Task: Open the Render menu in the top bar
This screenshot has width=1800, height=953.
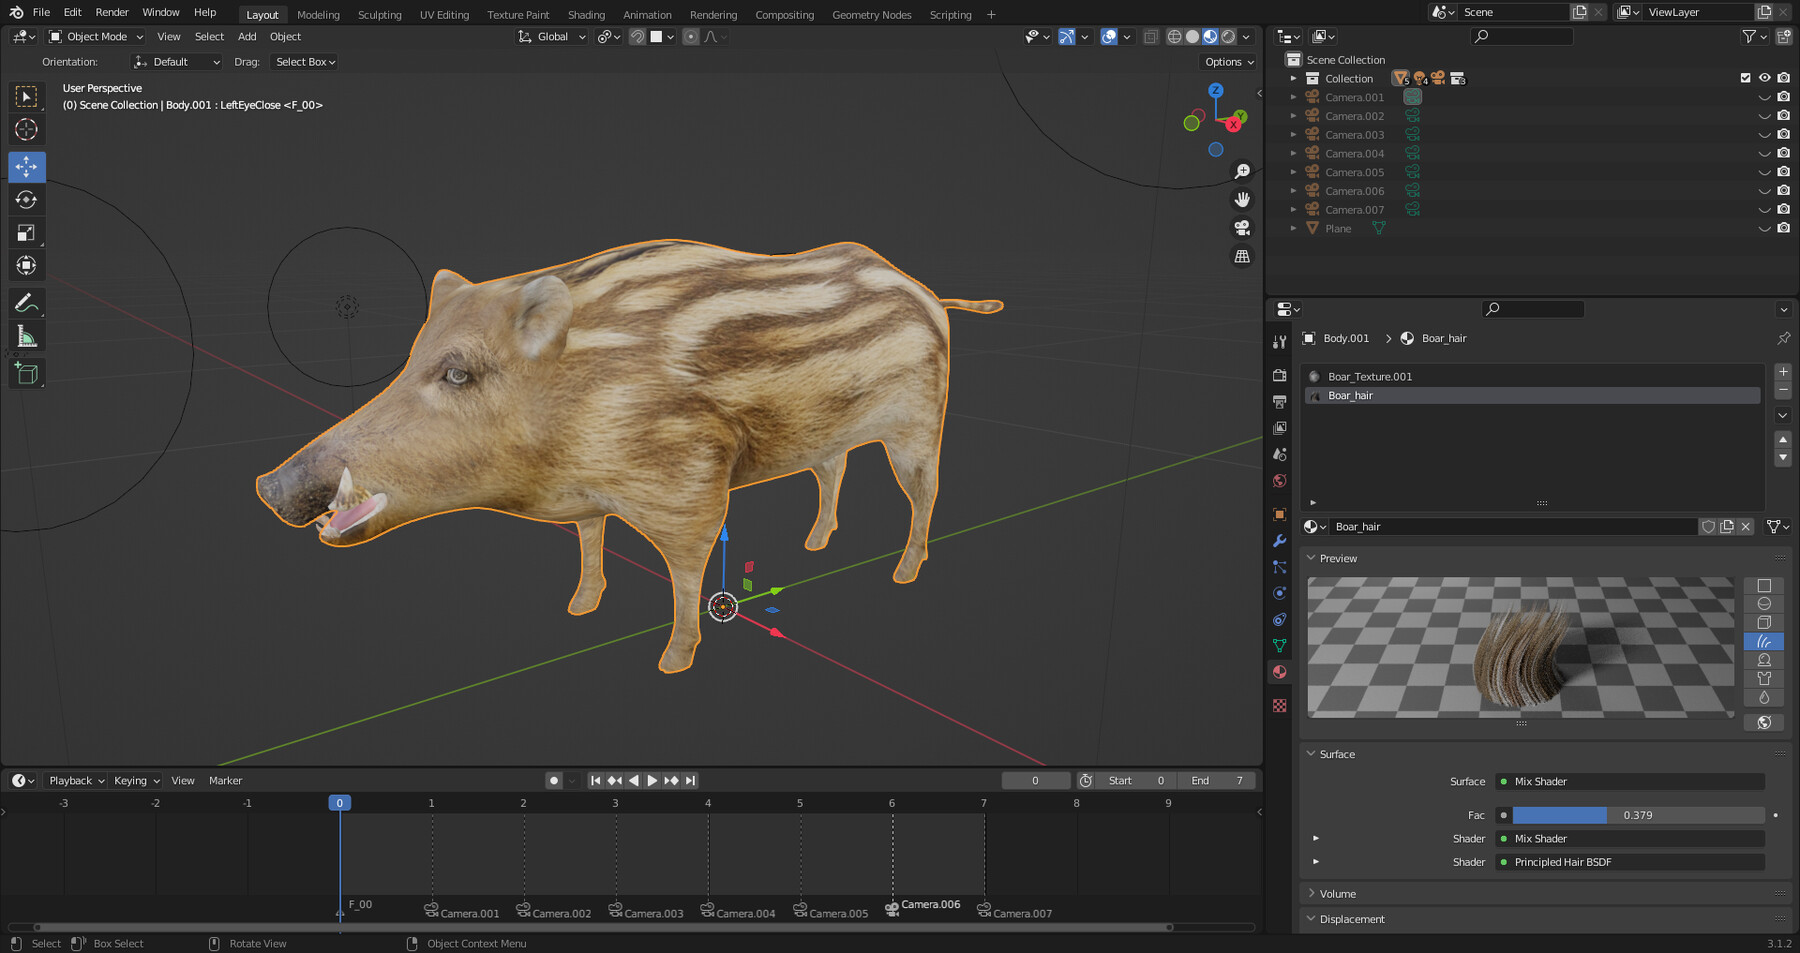Action: [111, 12]
